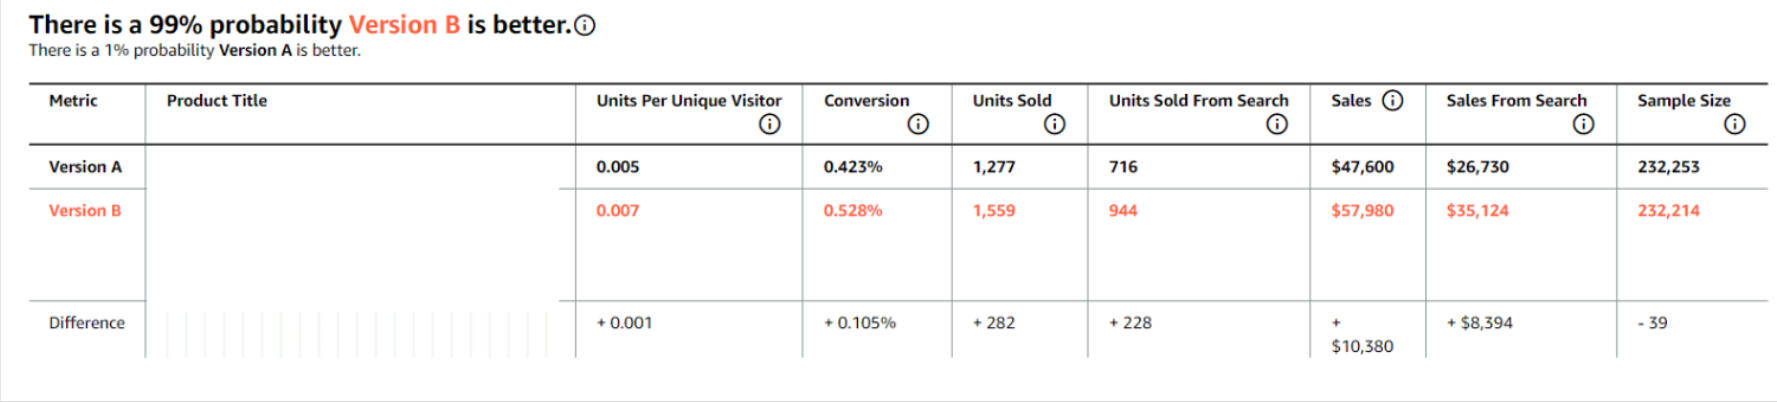Click the Conversion column info icon
This screenshot has width=1777, height=402.
click(x=918, y=124)
